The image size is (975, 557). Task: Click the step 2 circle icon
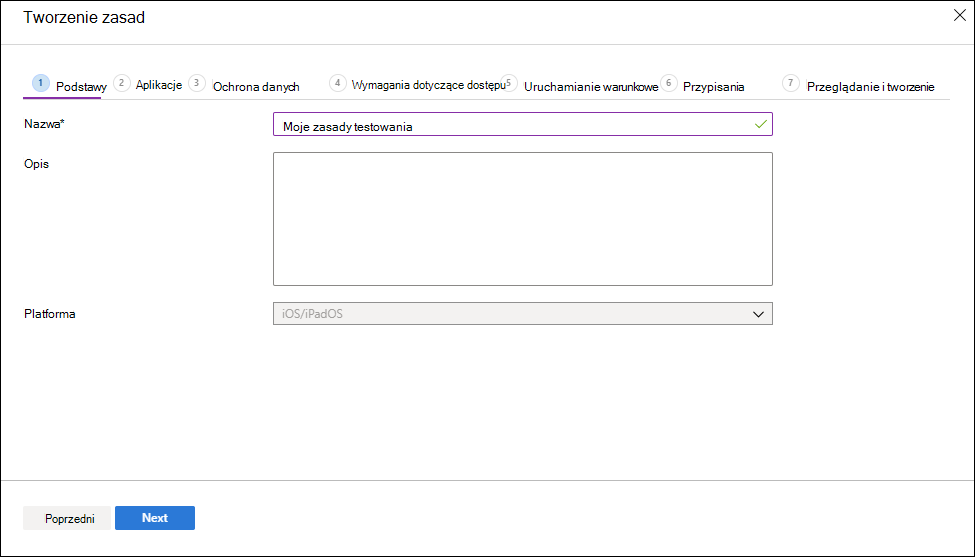122,83
